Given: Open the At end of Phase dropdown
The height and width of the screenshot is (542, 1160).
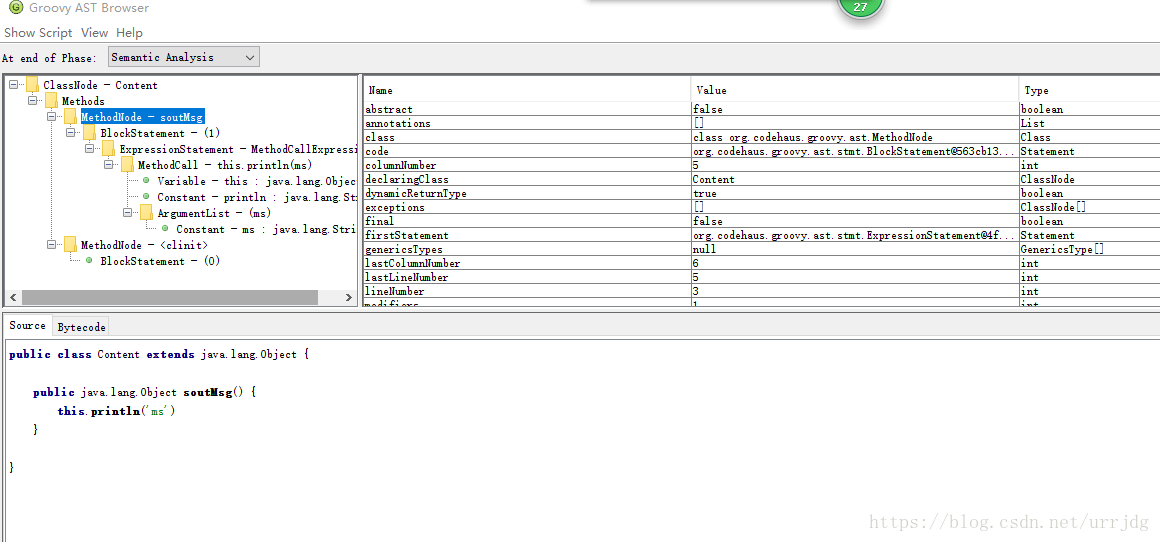Looking at the screenshot, I should point(183,57).
